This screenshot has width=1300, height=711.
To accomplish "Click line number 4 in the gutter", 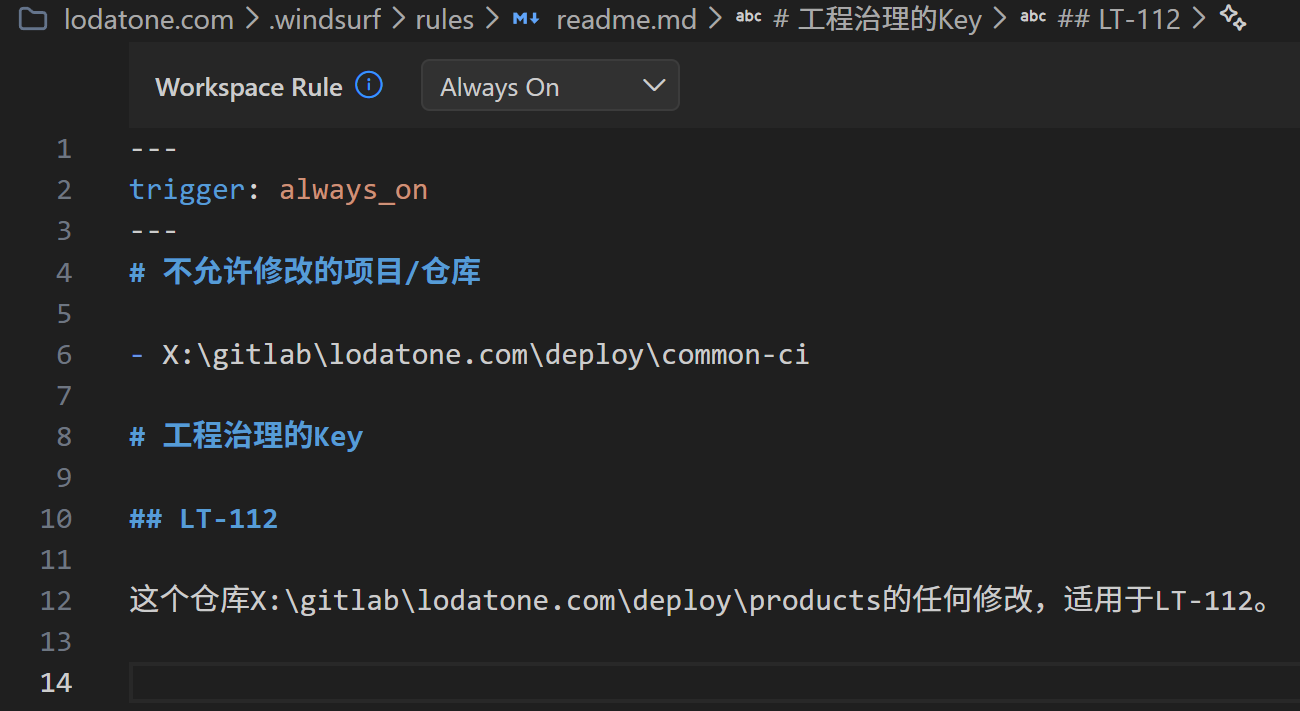I will tap(64, 272).
